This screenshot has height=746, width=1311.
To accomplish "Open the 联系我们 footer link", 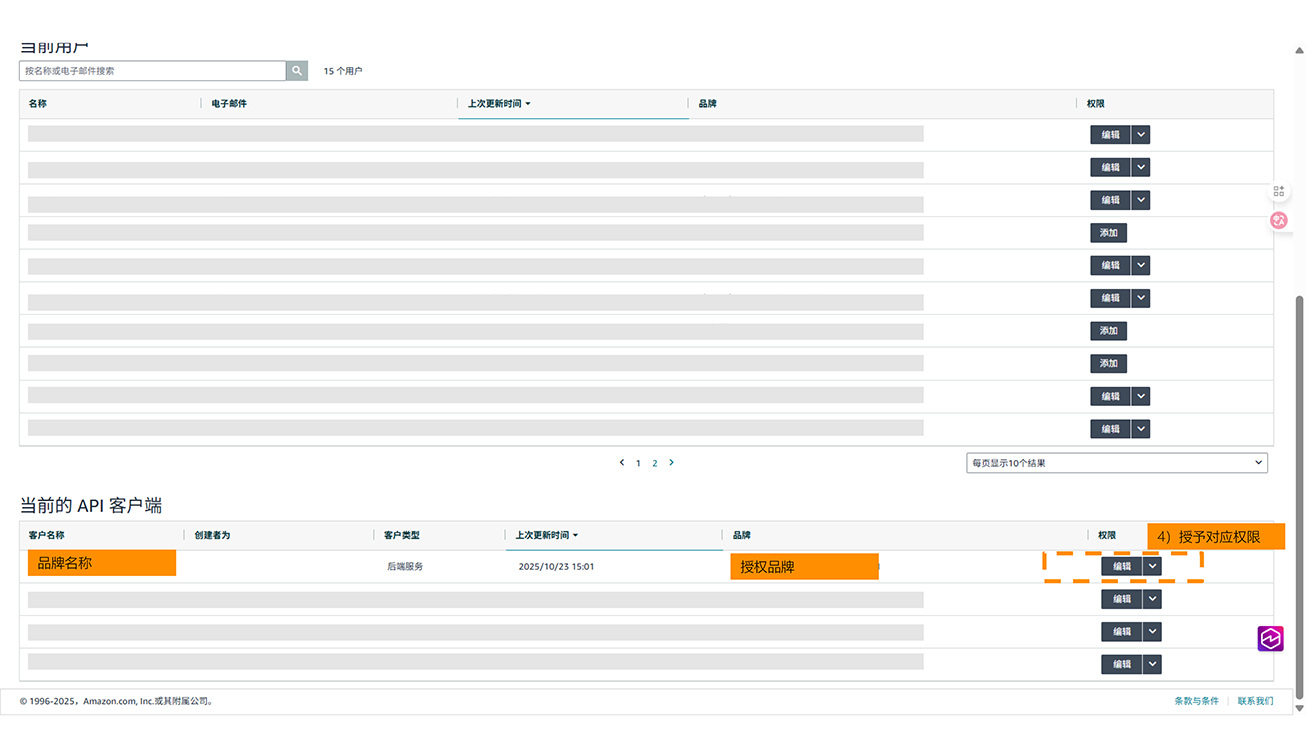I will pyautogui.click(x=1255, y=701).
